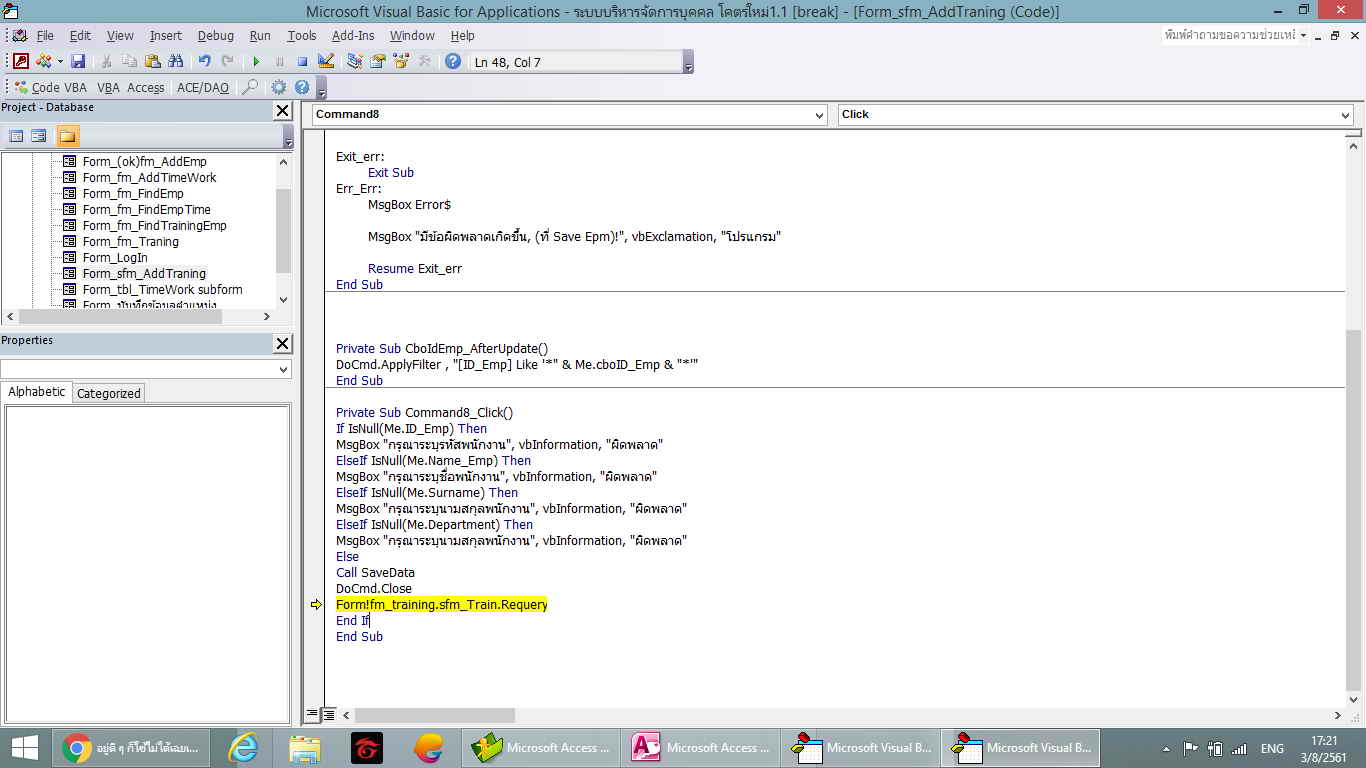
Task: Open the help search box dropdown arrow
Action: click(1303, 36)
